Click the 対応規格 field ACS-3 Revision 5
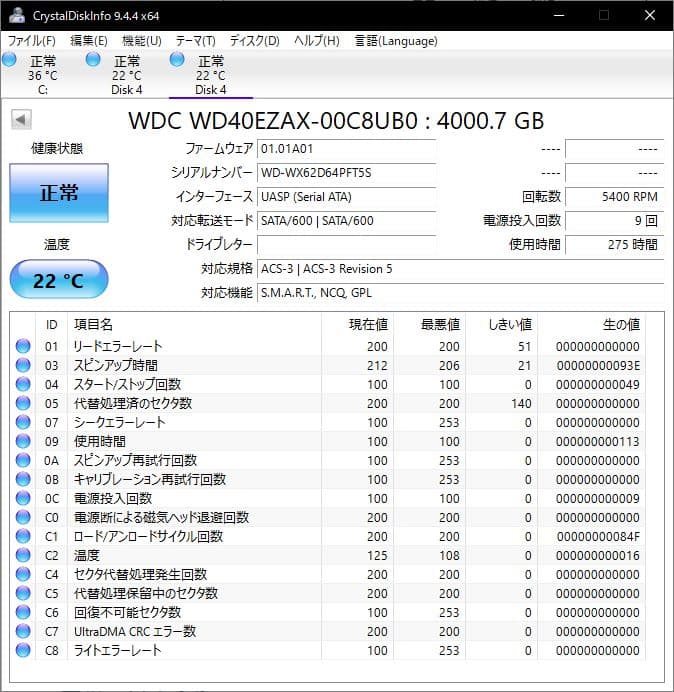The height and width of the screenshot is (692, 674). (460, 269)
